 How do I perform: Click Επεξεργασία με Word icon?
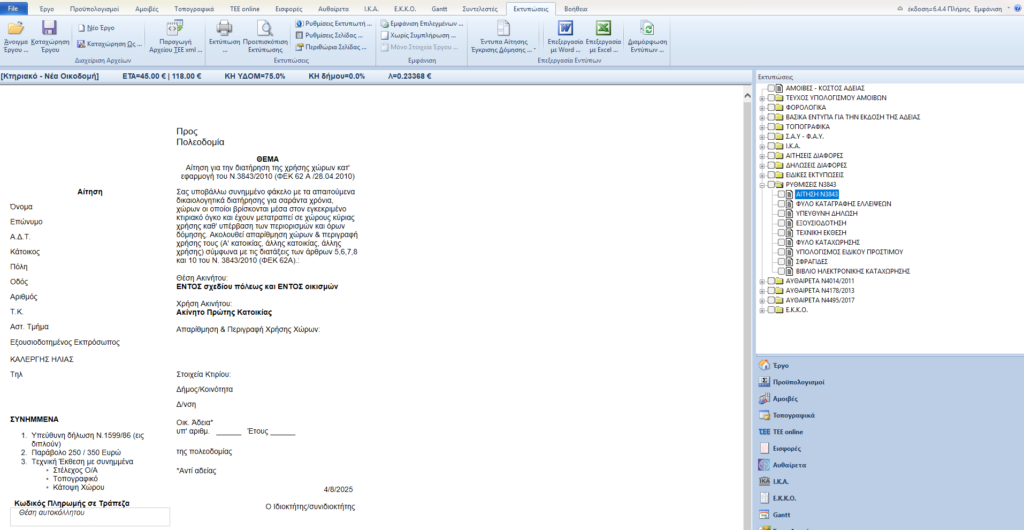[566, 32]
